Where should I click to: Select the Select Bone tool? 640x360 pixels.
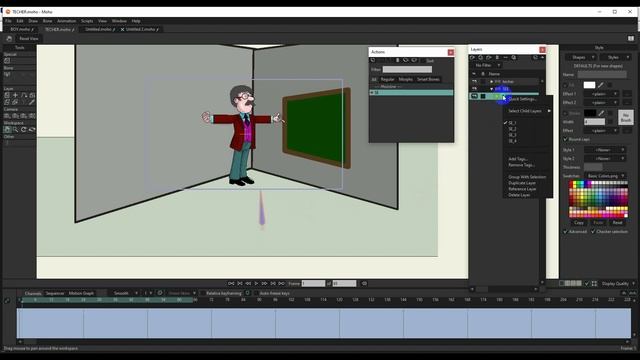(x=7, y=74)
